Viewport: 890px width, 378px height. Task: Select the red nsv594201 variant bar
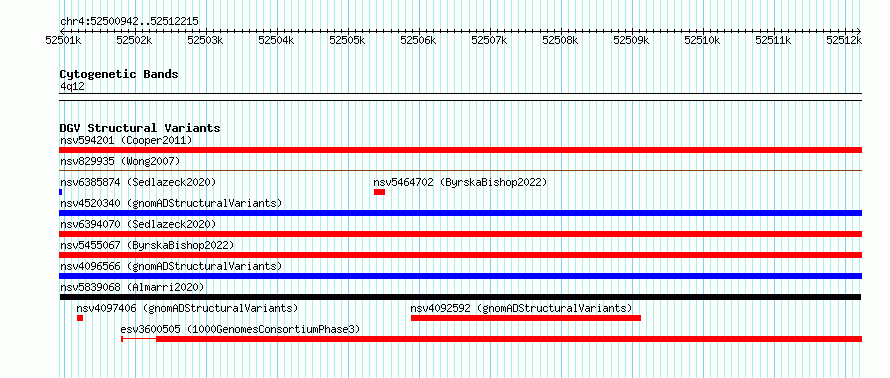pyautogui.click(x=460, y=150)
